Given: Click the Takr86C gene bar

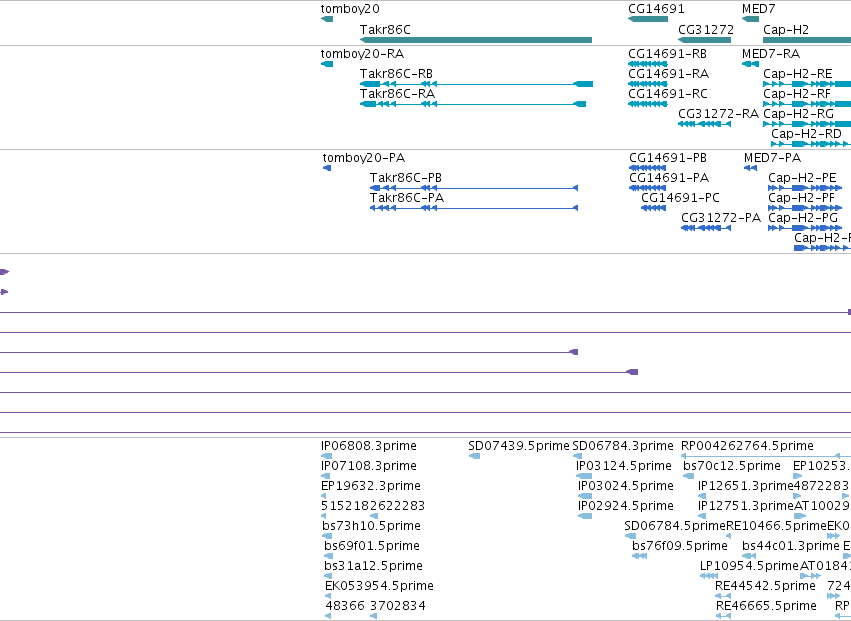Looking at the screenshot, I should pyautogui.click(x=475, y=40).
